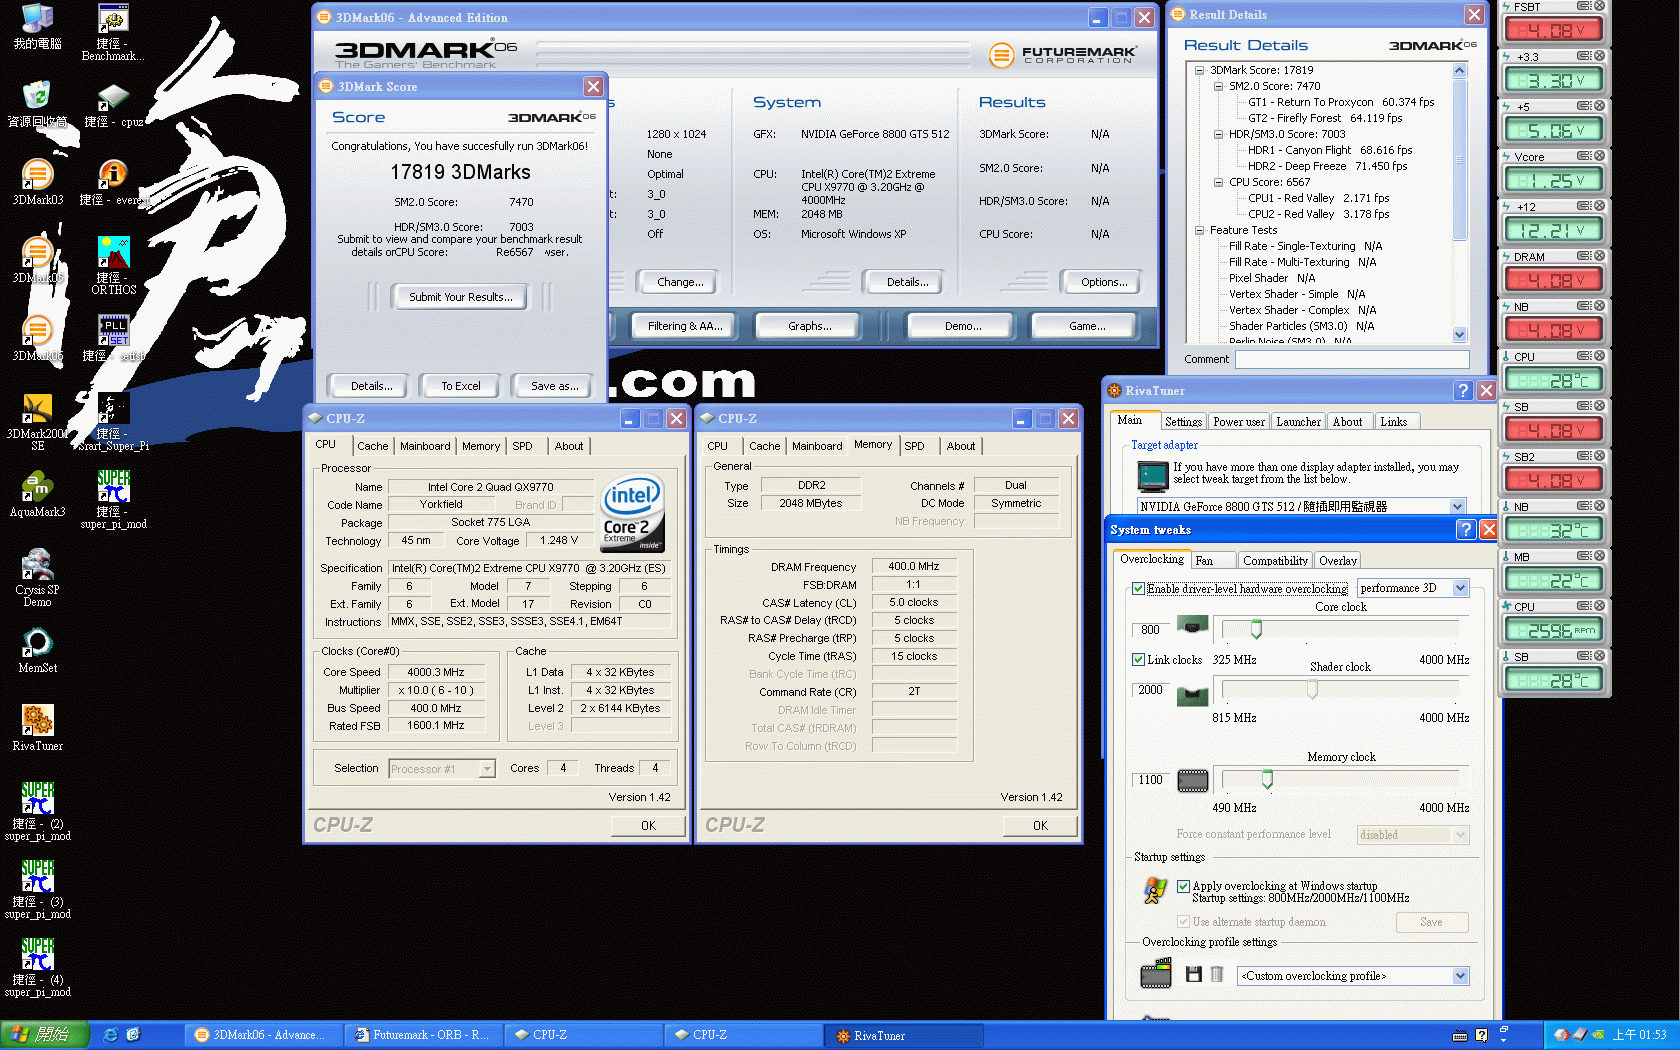Open Mainboard tab in left CPU-Z window
The width and height of the screenshot is (1680, 1050).
point(425,446)
